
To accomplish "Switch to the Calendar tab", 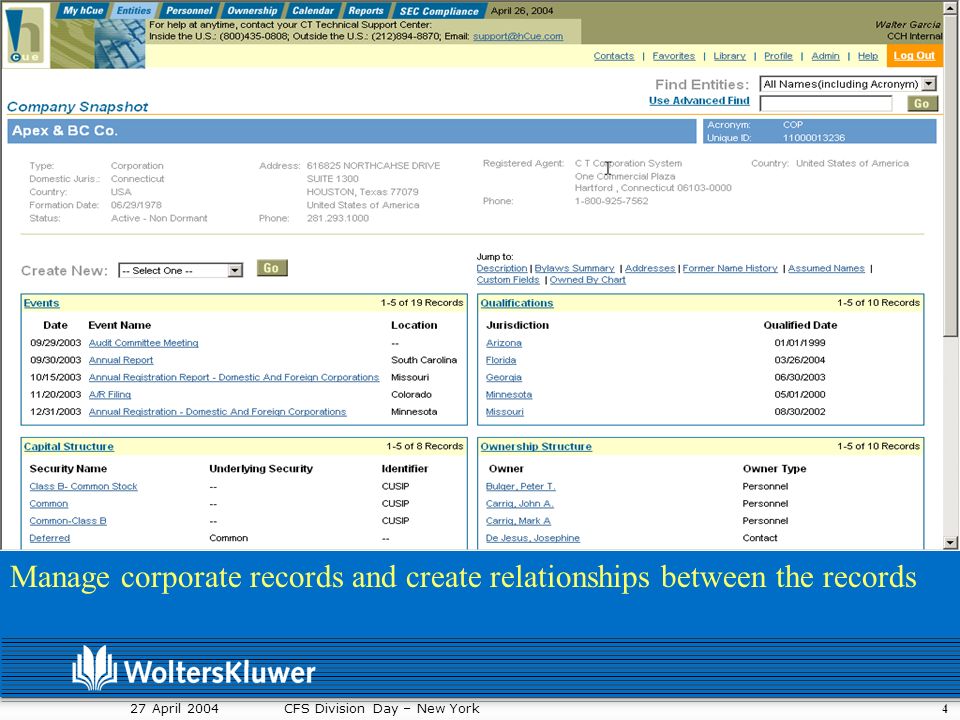I will click(x=312, y=10).
